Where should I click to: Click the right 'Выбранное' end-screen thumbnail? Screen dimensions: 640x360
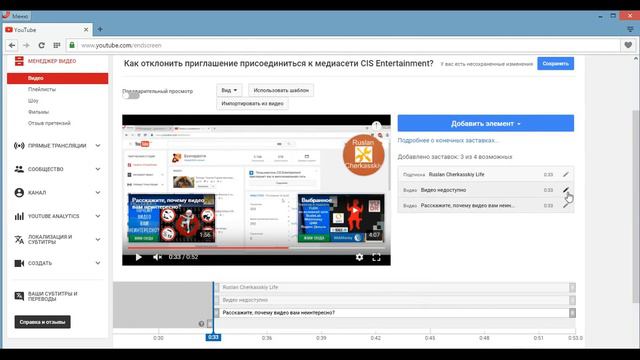coord(341,218)
